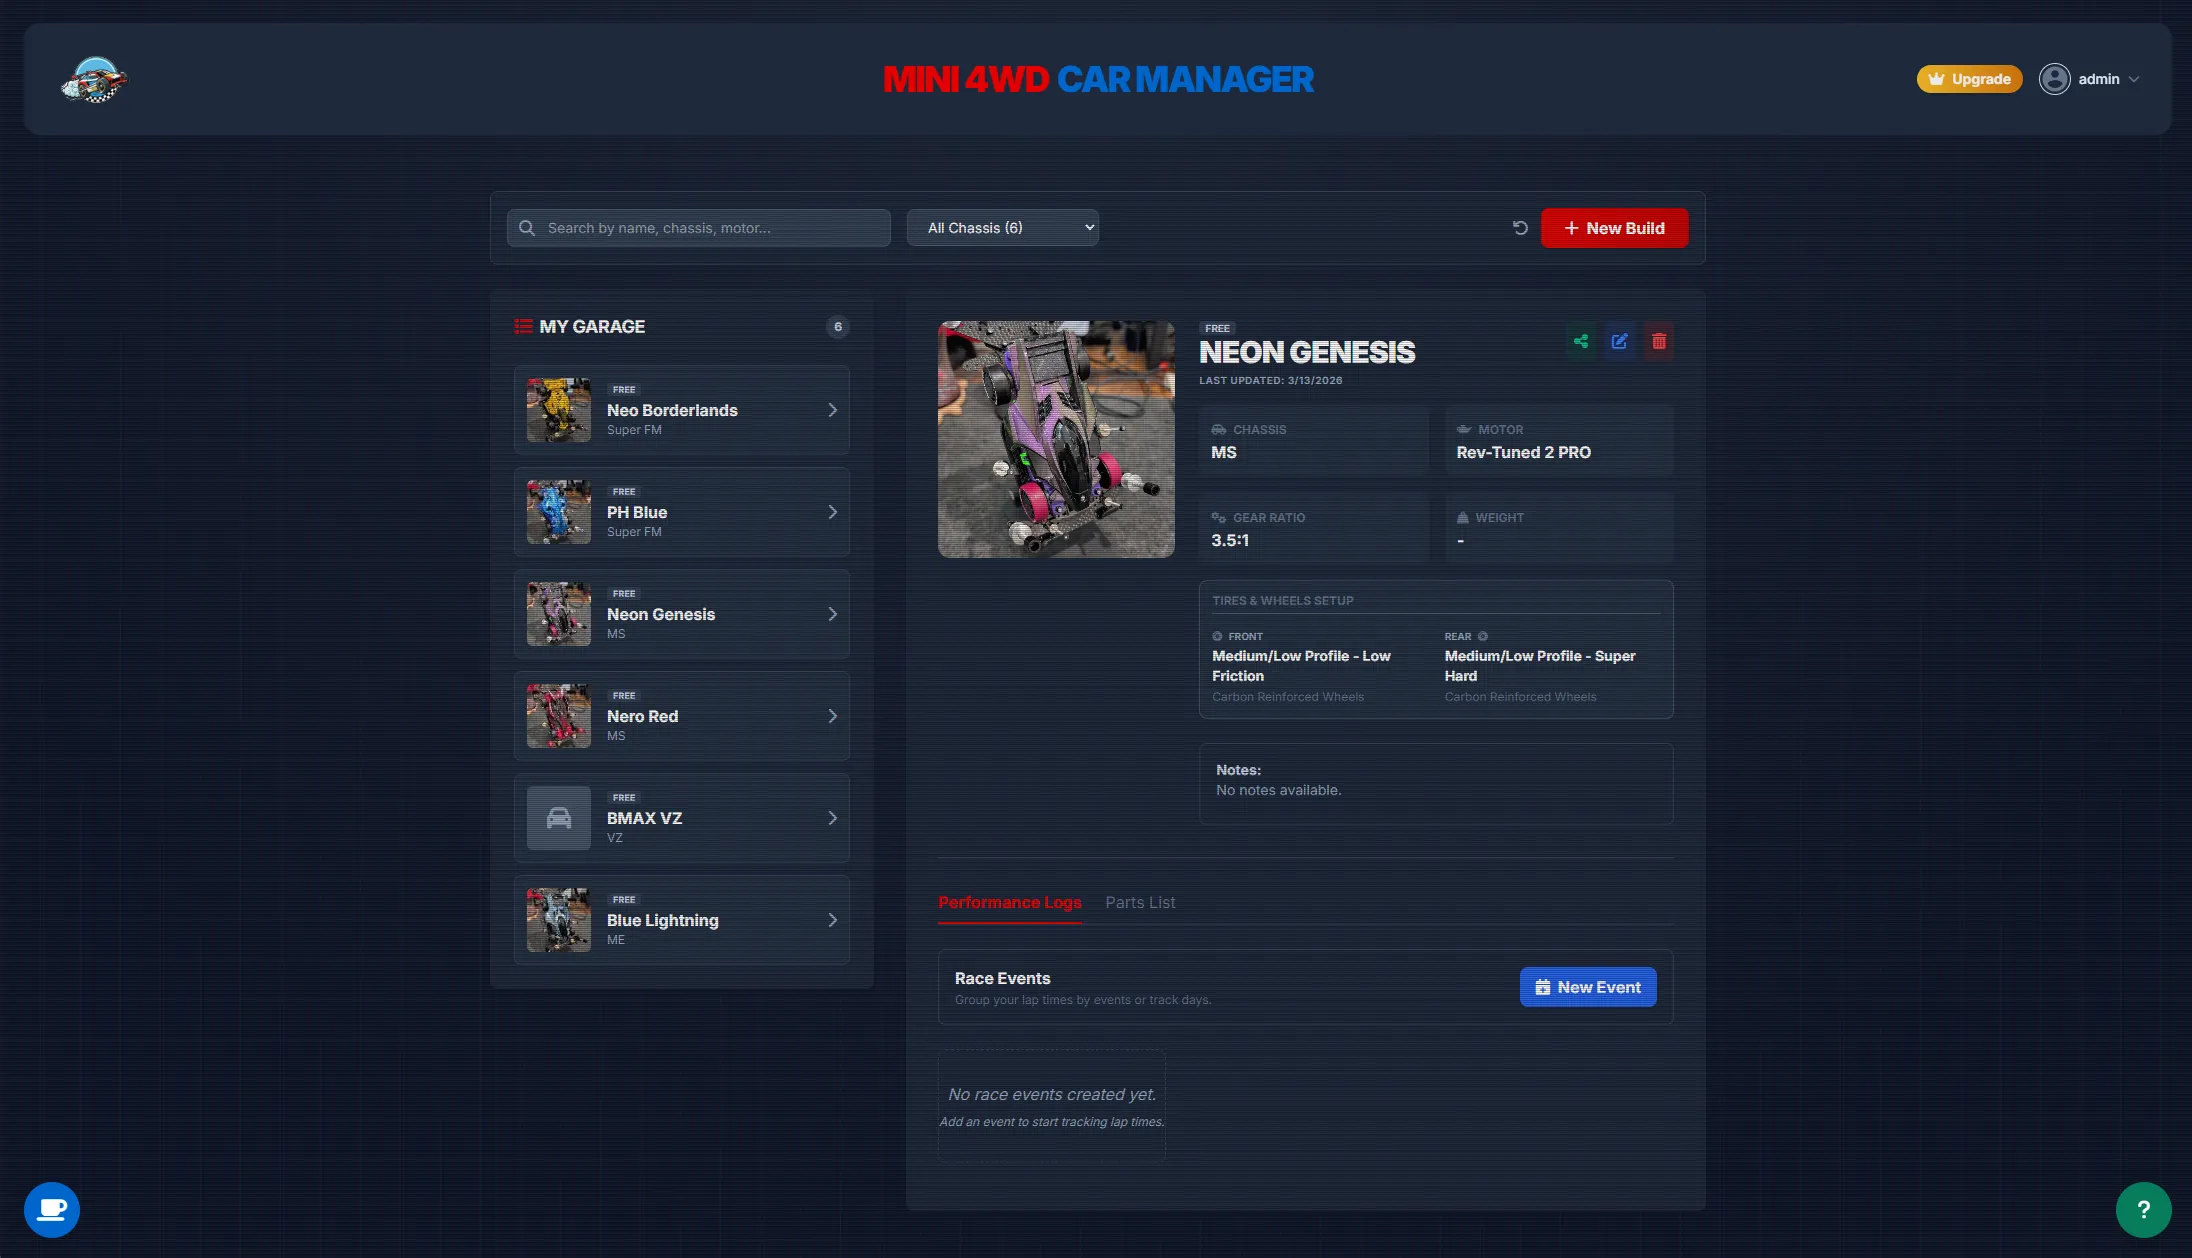Click the My Garage list icon
Viewport: 2192px width, 1258px height.
[x=523, y=326]
